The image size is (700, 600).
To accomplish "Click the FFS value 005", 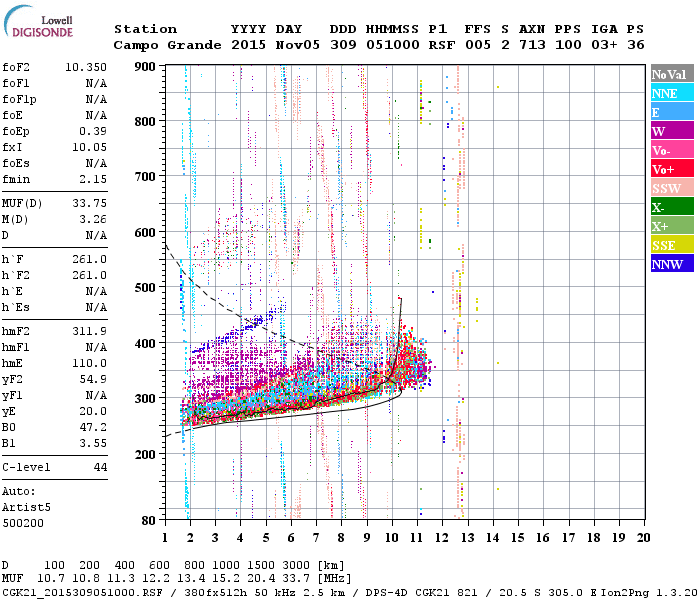I will 478,45.
